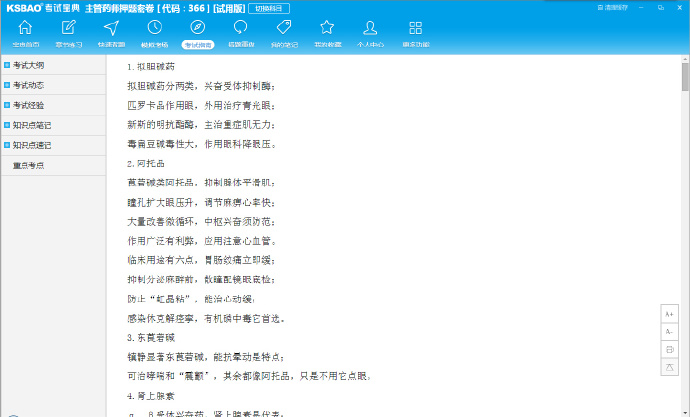This screenshot has height=417, width=690.
Task: Open the home page house icon
Action: (x=25, y=27)
